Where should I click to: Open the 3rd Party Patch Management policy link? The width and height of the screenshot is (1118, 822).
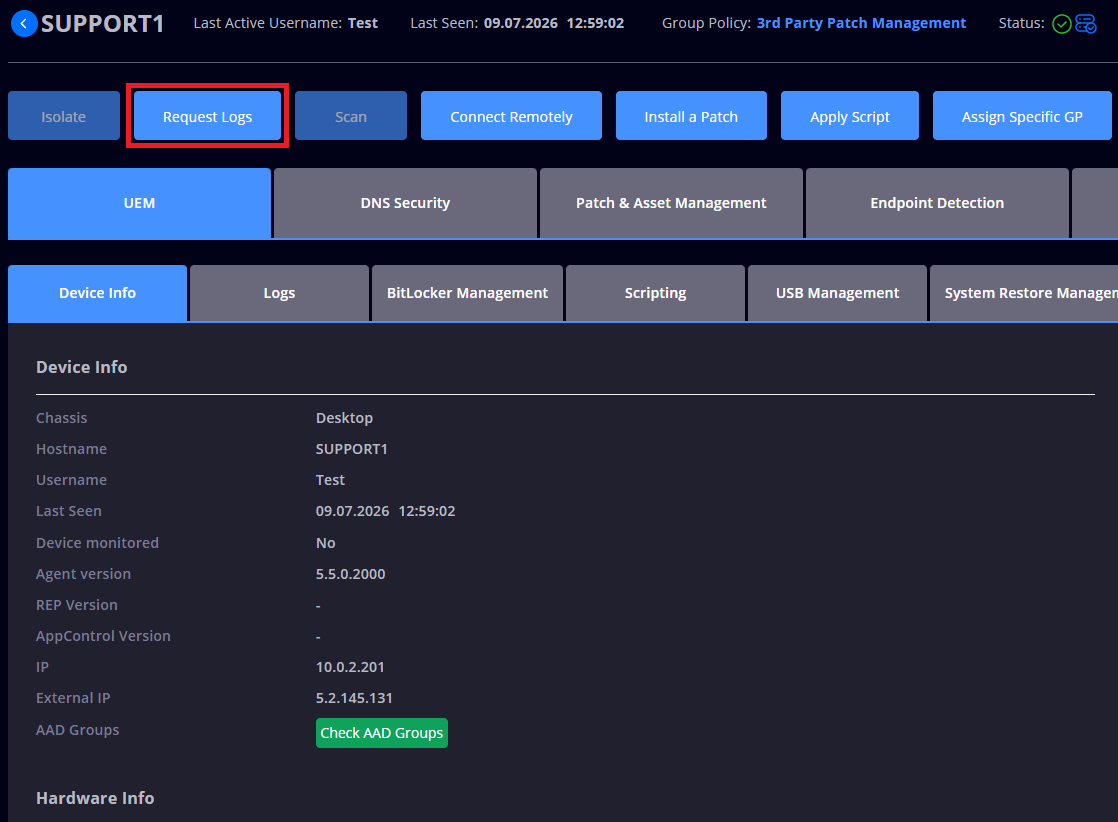[861, 23]
